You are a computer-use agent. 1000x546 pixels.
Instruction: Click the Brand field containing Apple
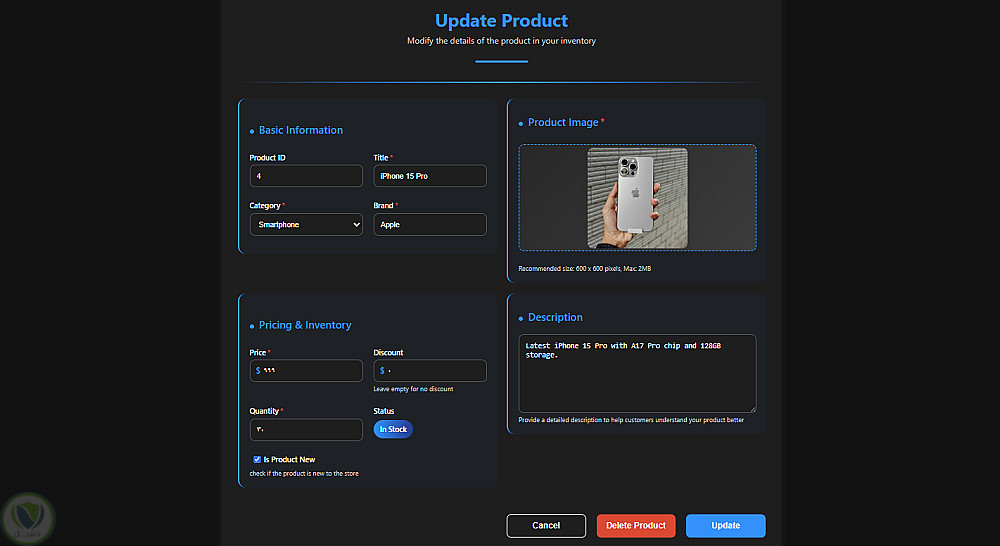(x=430, y=225)
